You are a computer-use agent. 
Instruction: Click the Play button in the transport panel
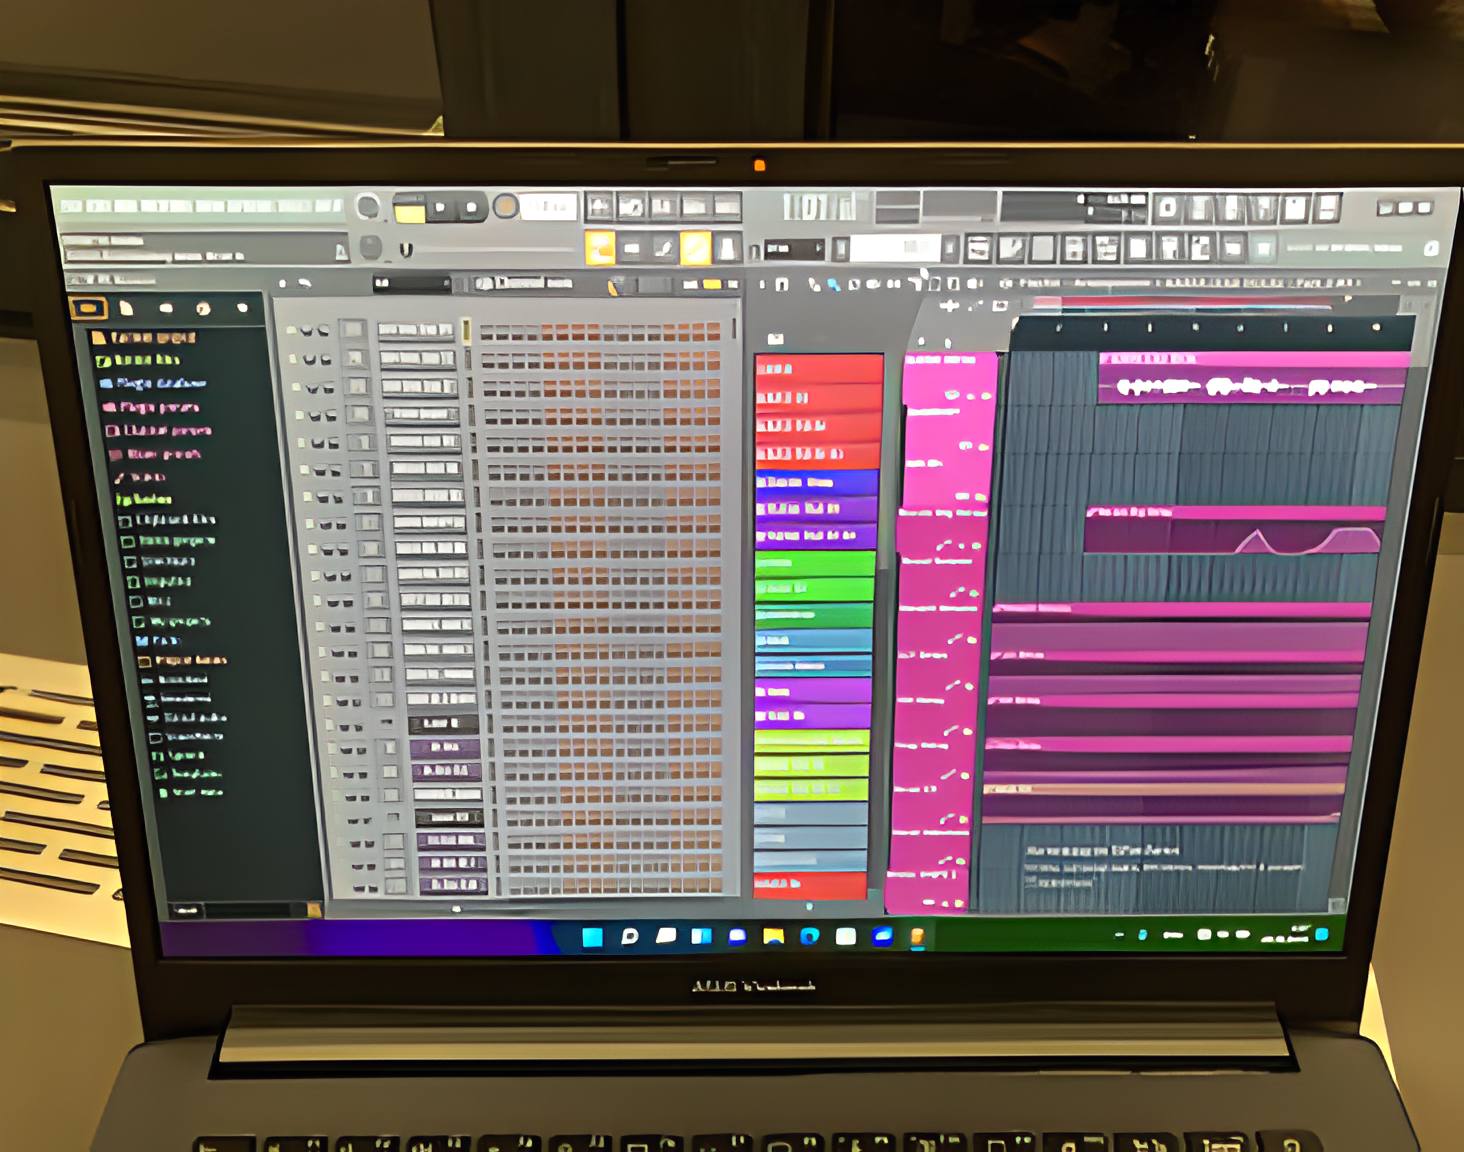(x=440, y=208)
